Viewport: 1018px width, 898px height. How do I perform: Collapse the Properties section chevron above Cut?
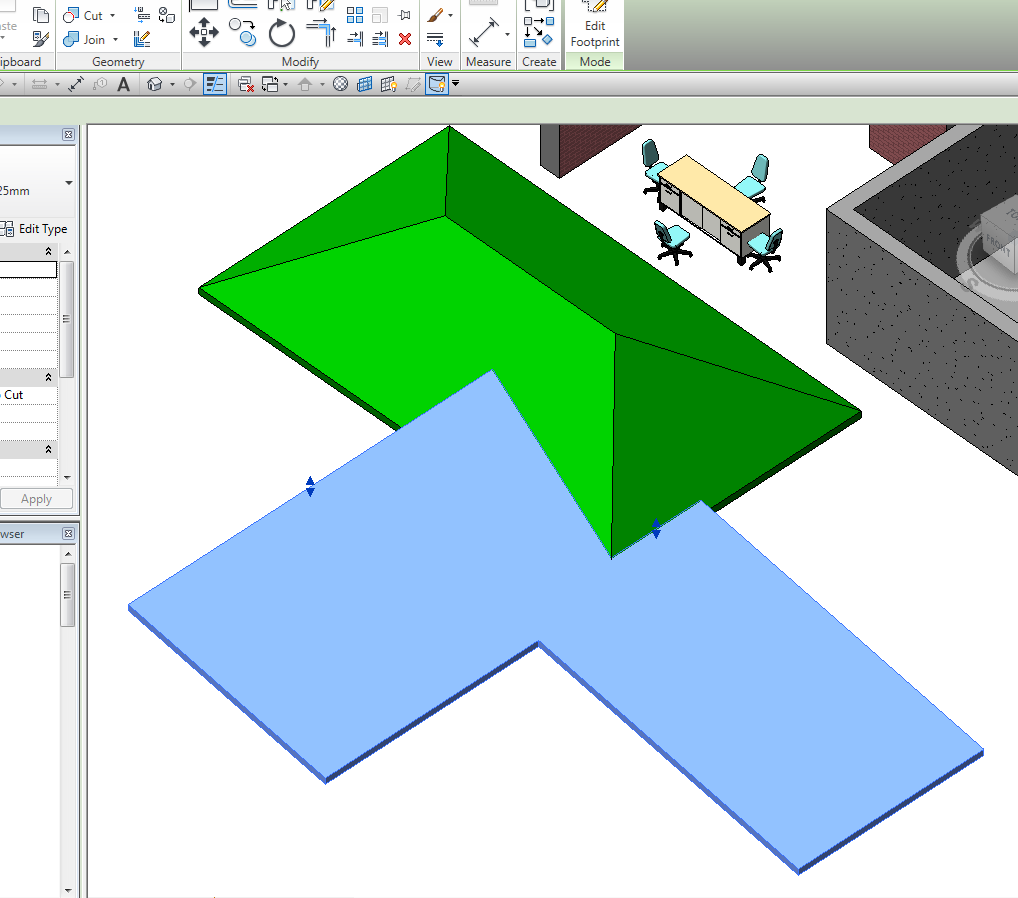pos(48,377)
